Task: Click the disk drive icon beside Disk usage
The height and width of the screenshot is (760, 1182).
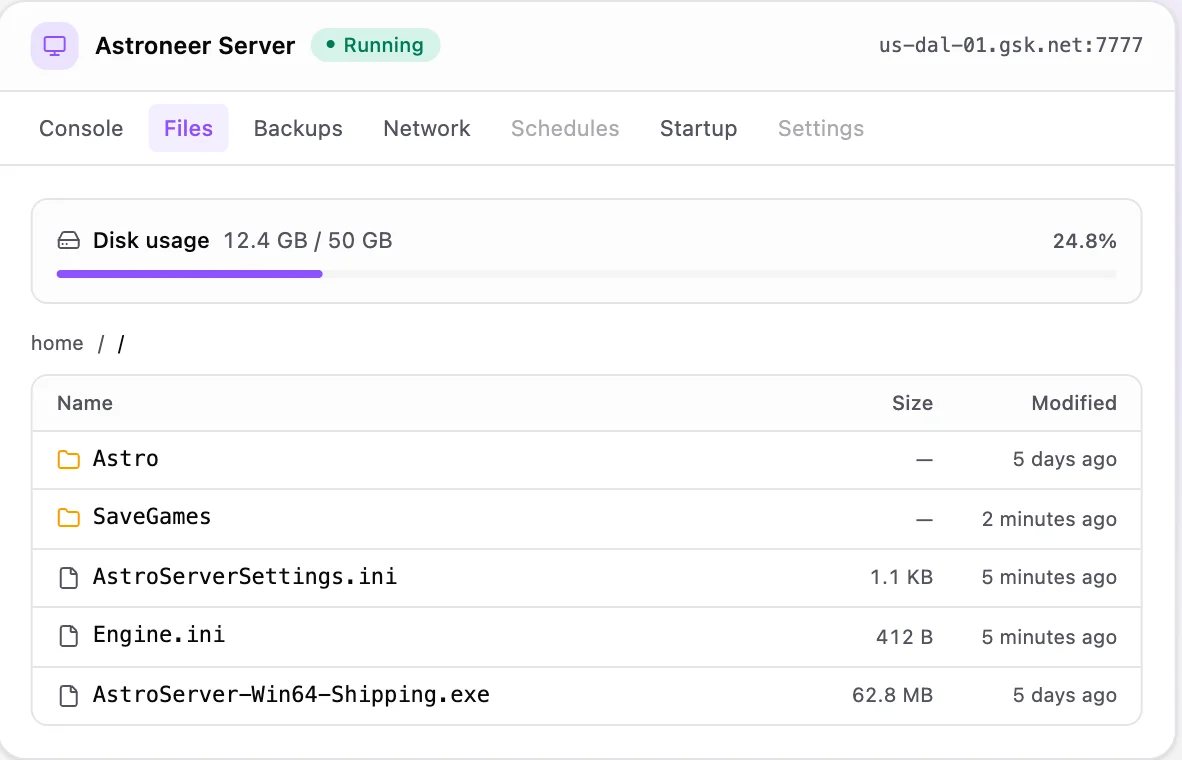Action: click(x=69, y=241)
